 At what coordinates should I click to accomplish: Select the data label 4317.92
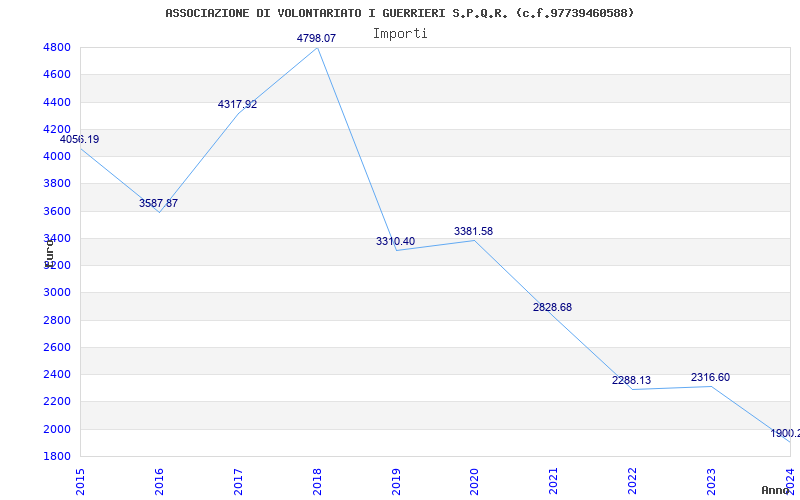(x=237, y=105)
